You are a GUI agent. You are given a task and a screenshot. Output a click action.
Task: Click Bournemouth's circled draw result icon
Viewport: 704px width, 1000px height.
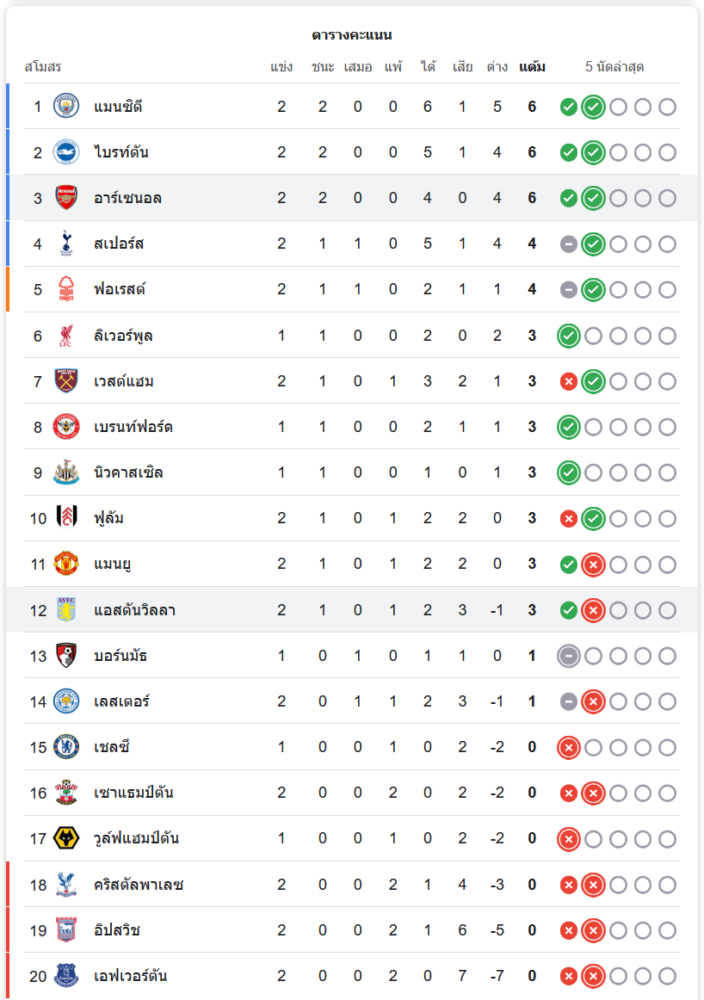569,656
